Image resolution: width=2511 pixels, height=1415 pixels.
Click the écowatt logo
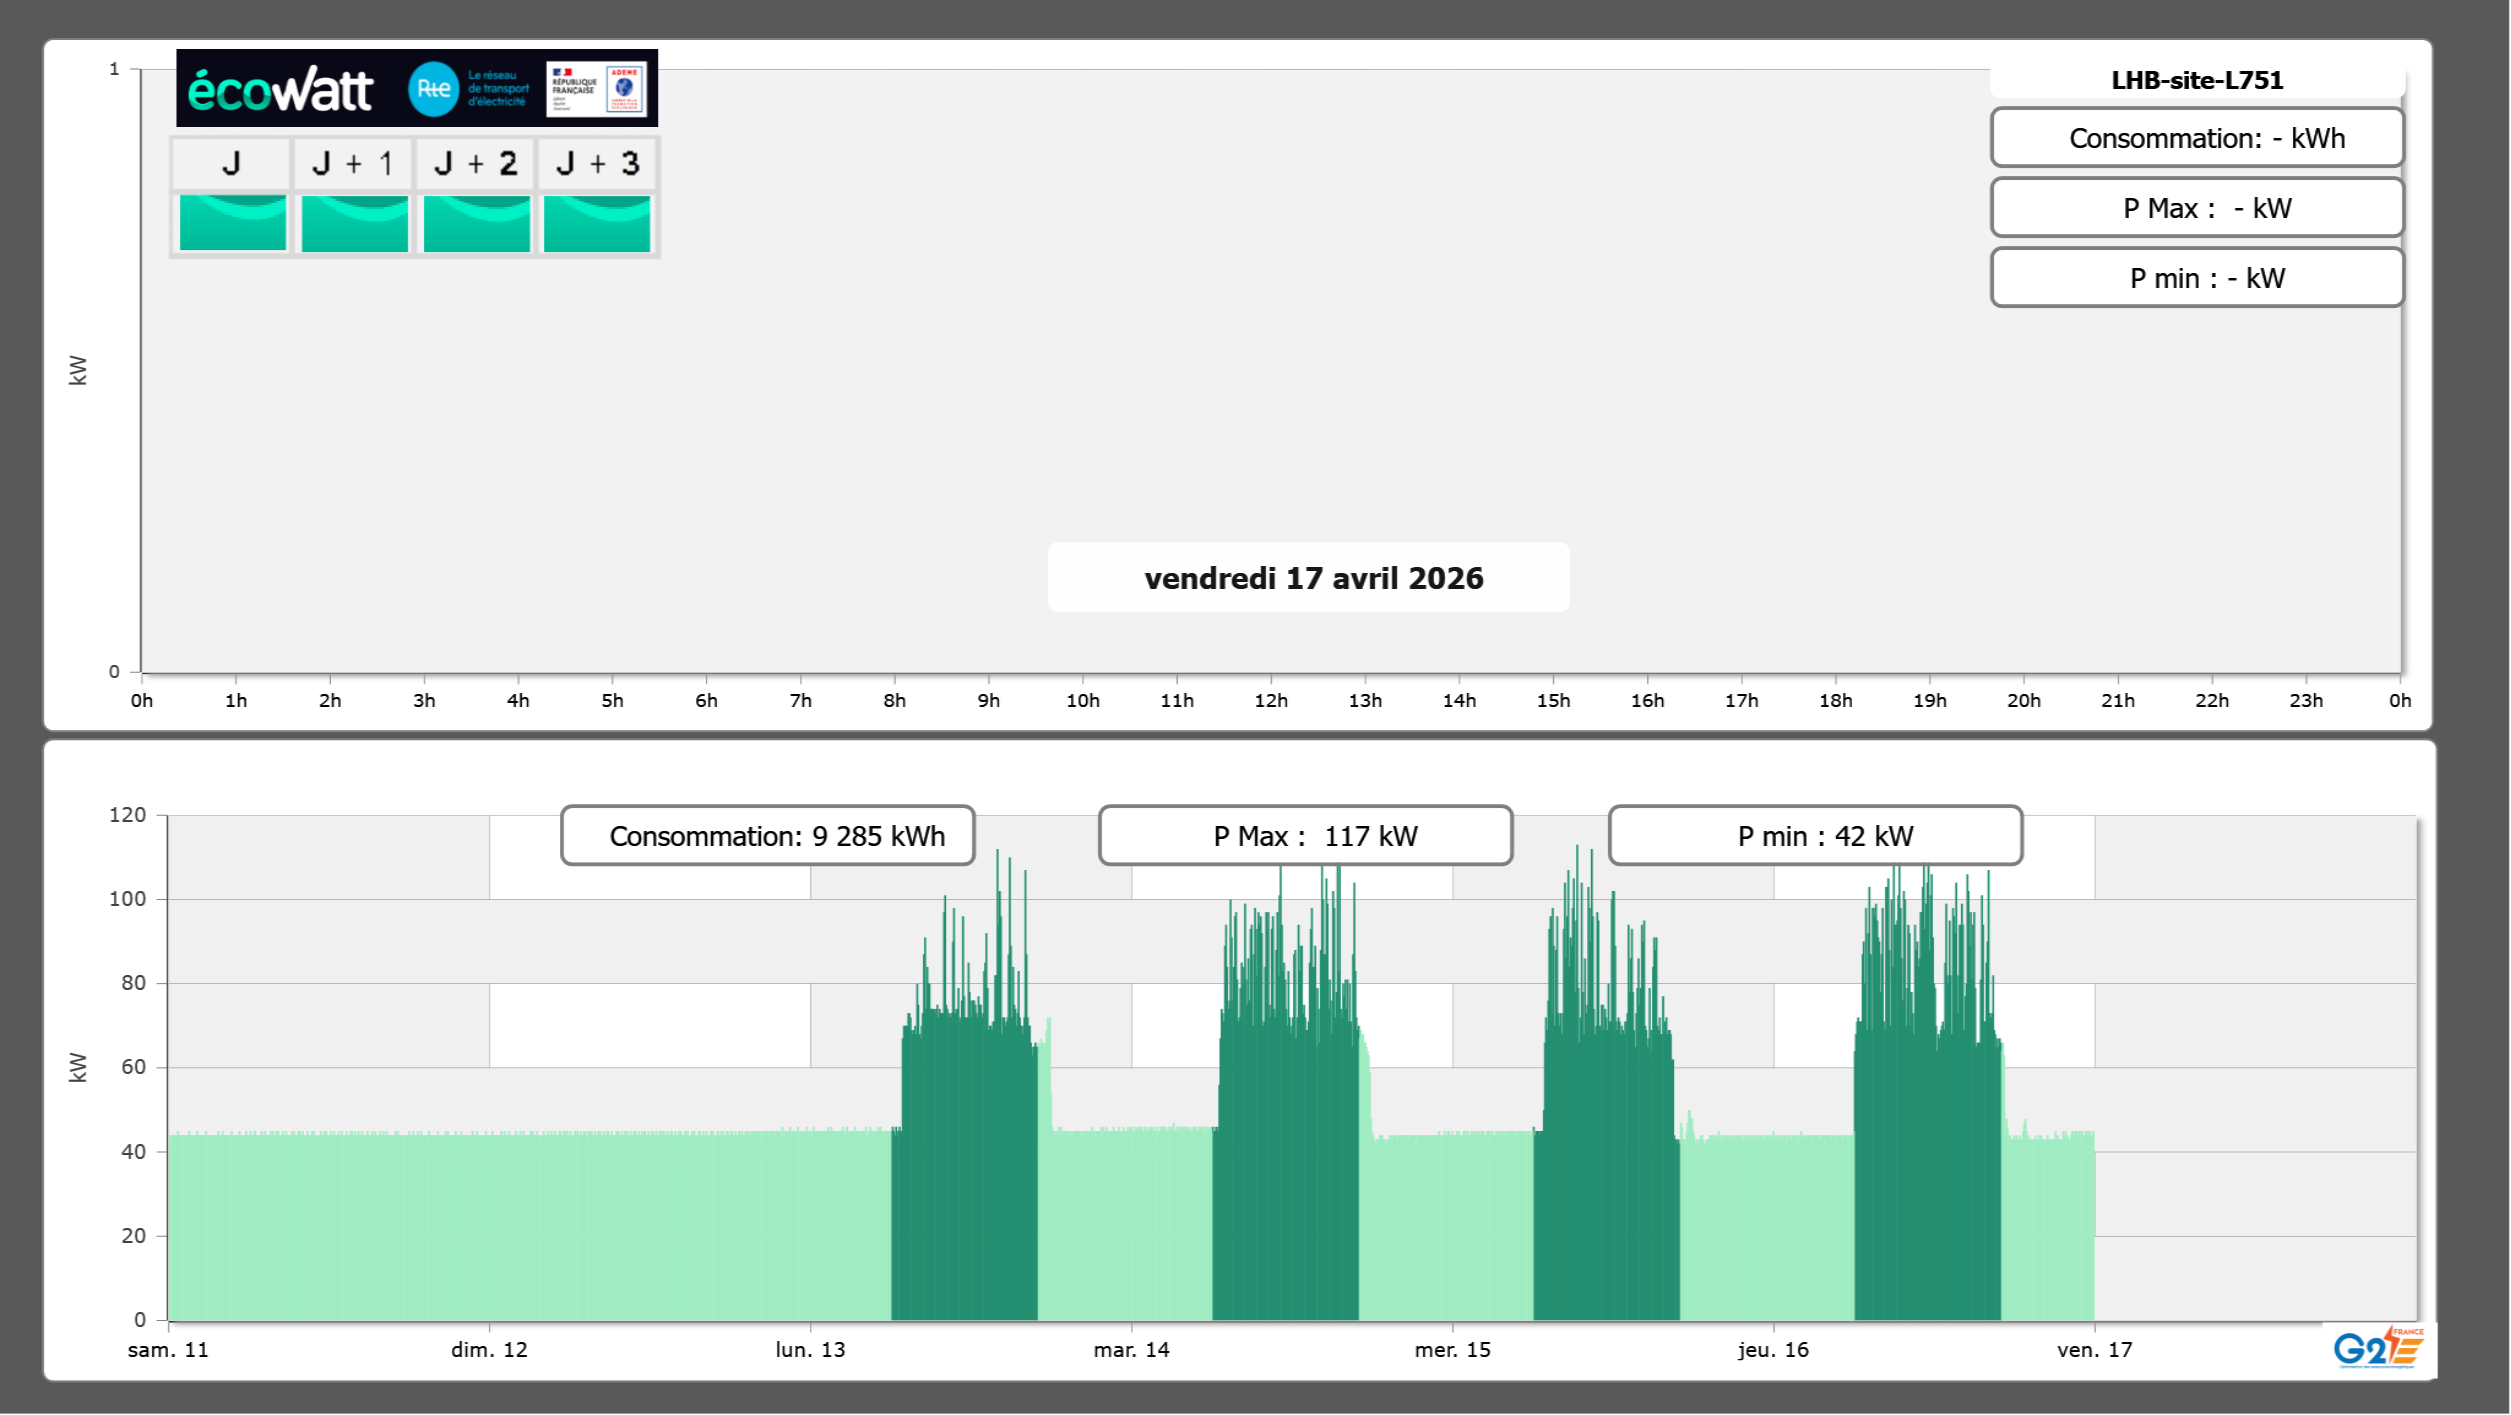tap(280, 90)
